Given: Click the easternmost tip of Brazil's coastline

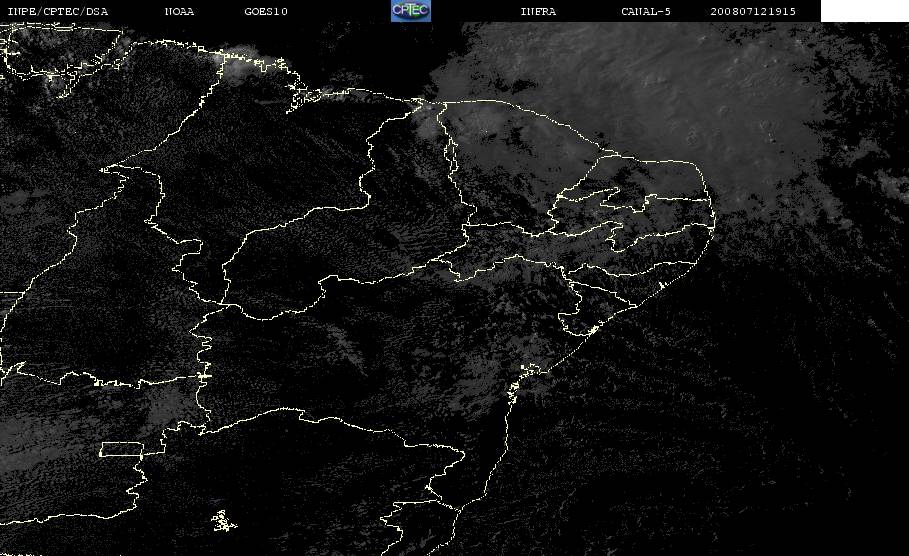Looking at the screenshot, I should point(713,220).
